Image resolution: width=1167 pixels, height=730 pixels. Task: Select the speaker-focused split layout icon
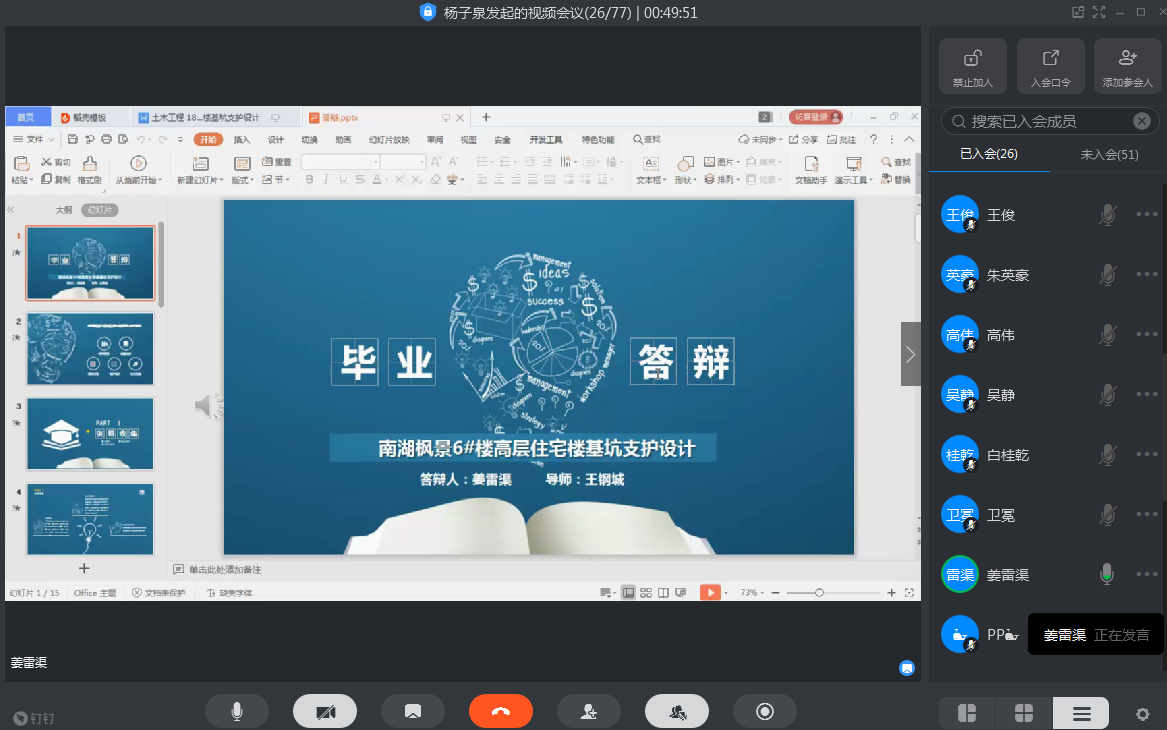click(966, 713)
